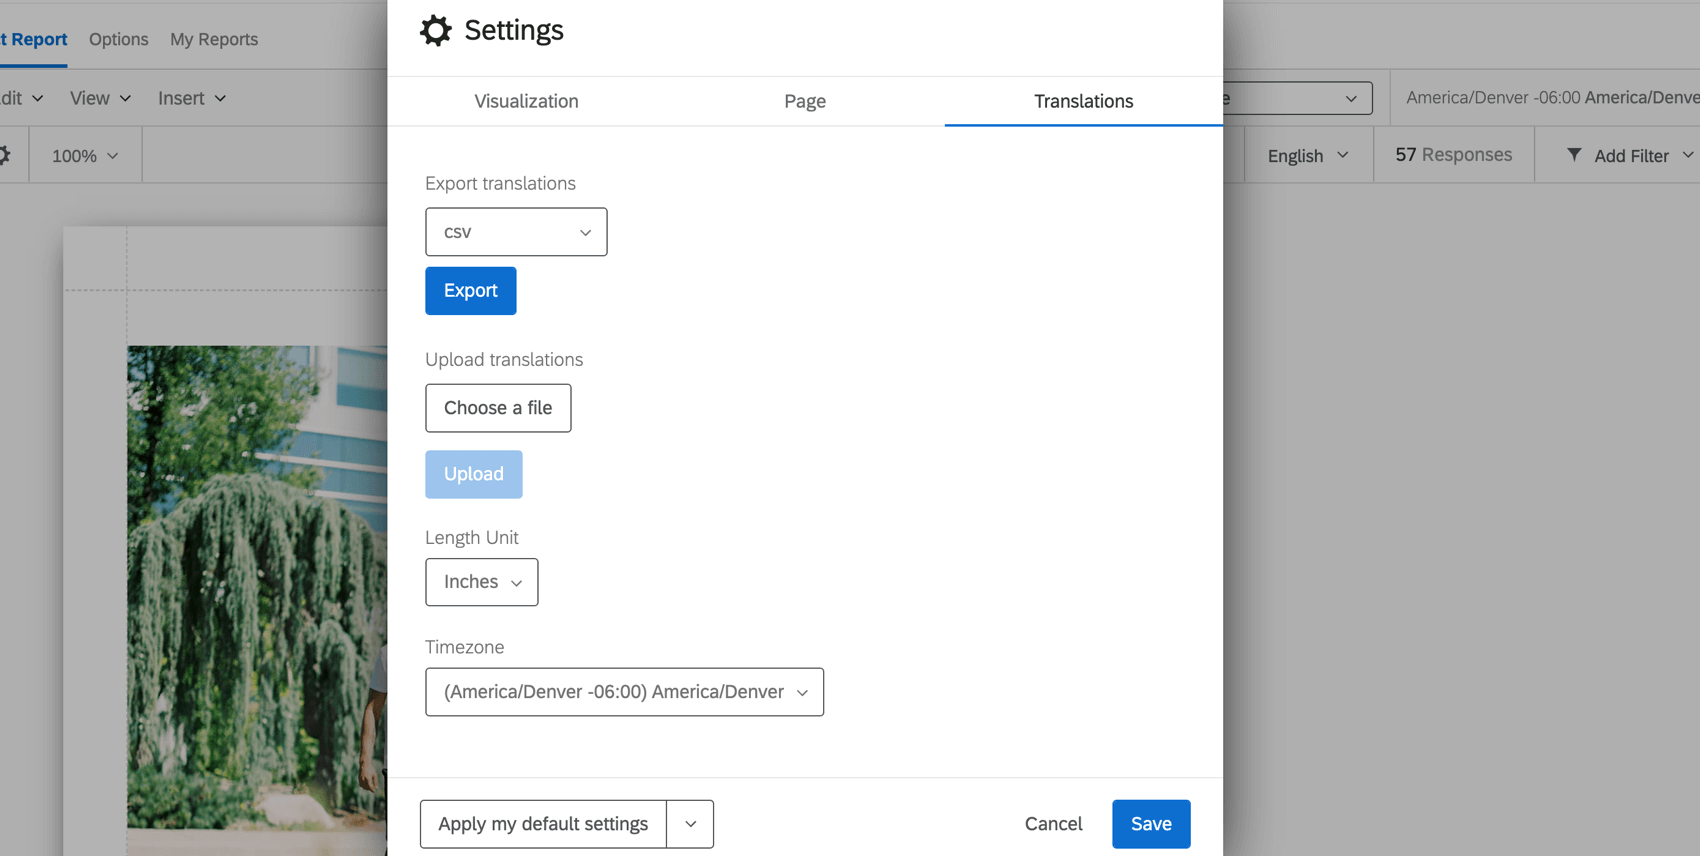The height and width of the screenshot is (856, 1700).
Task: Cancel the Settings dialog
Action: pyautogui.click(x=1053, y=824)
